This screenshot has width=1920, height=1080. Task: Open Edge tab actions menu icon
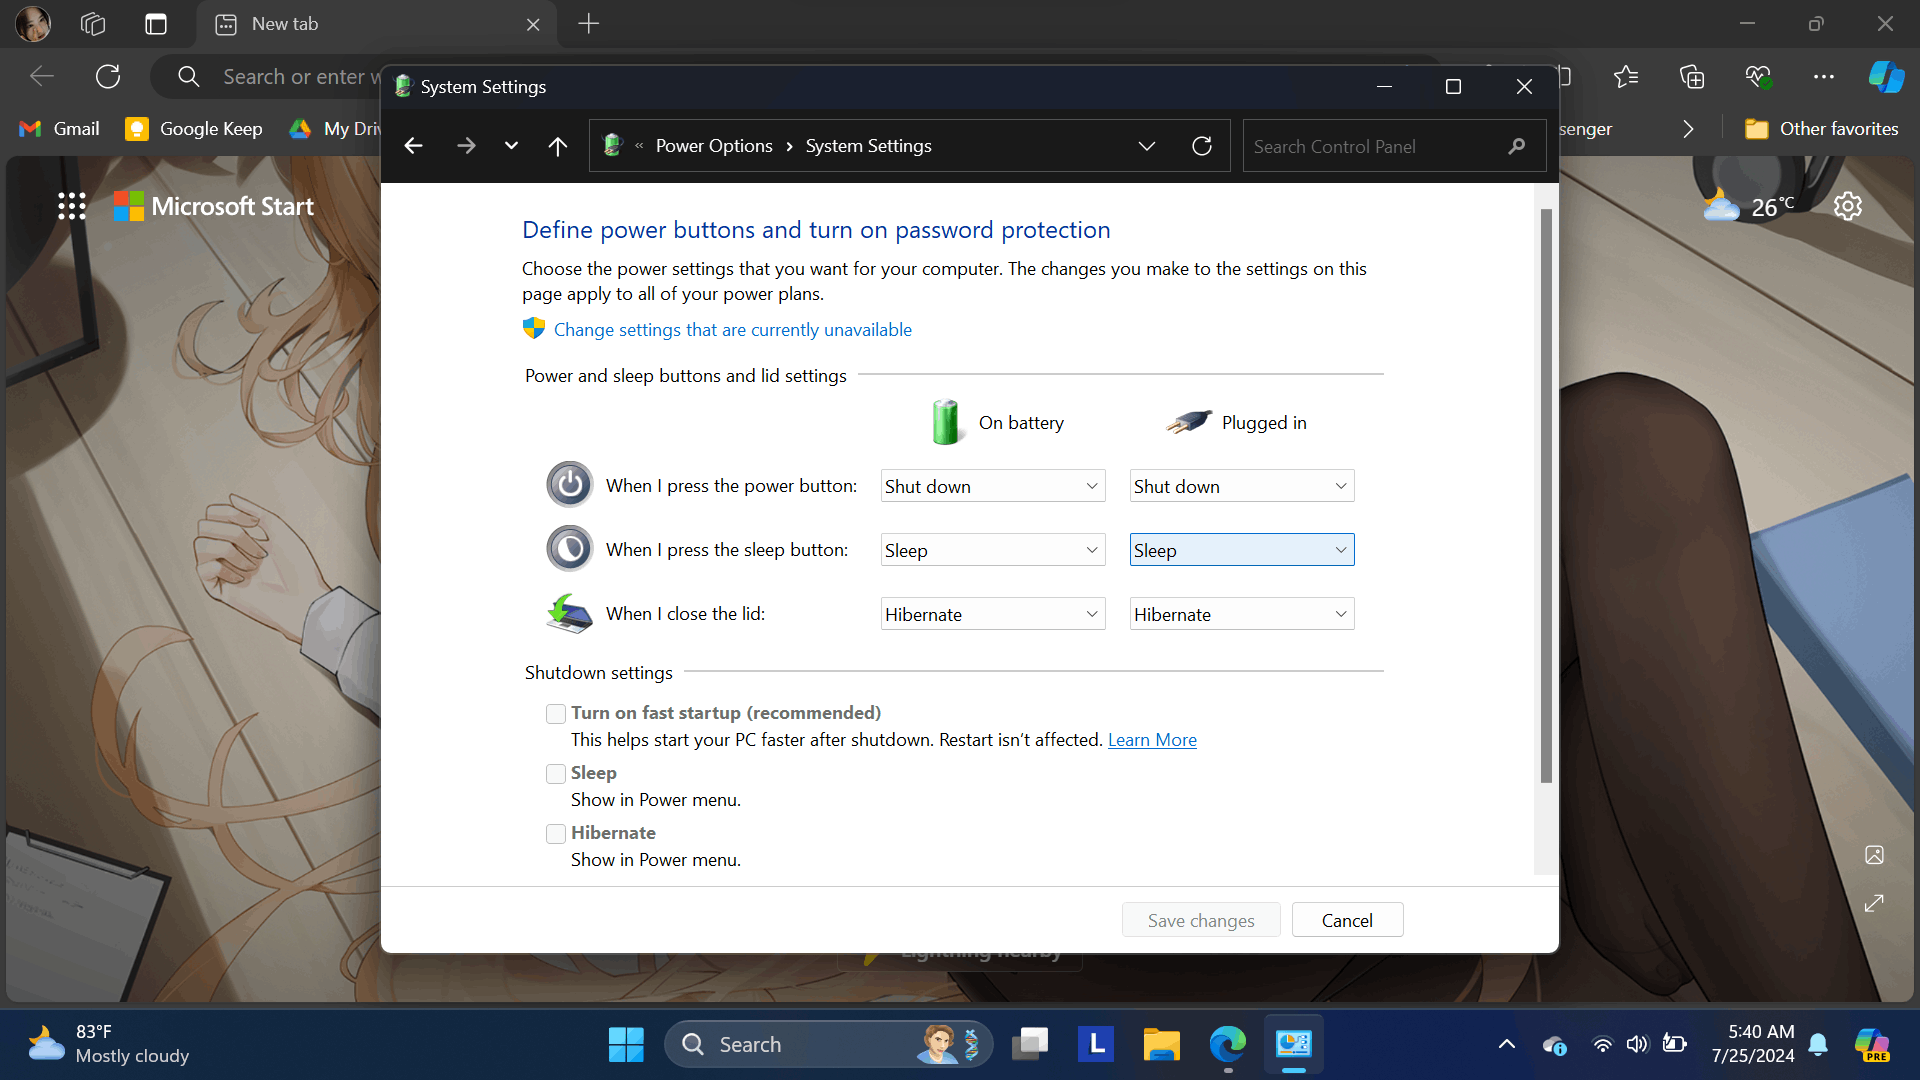156,24
